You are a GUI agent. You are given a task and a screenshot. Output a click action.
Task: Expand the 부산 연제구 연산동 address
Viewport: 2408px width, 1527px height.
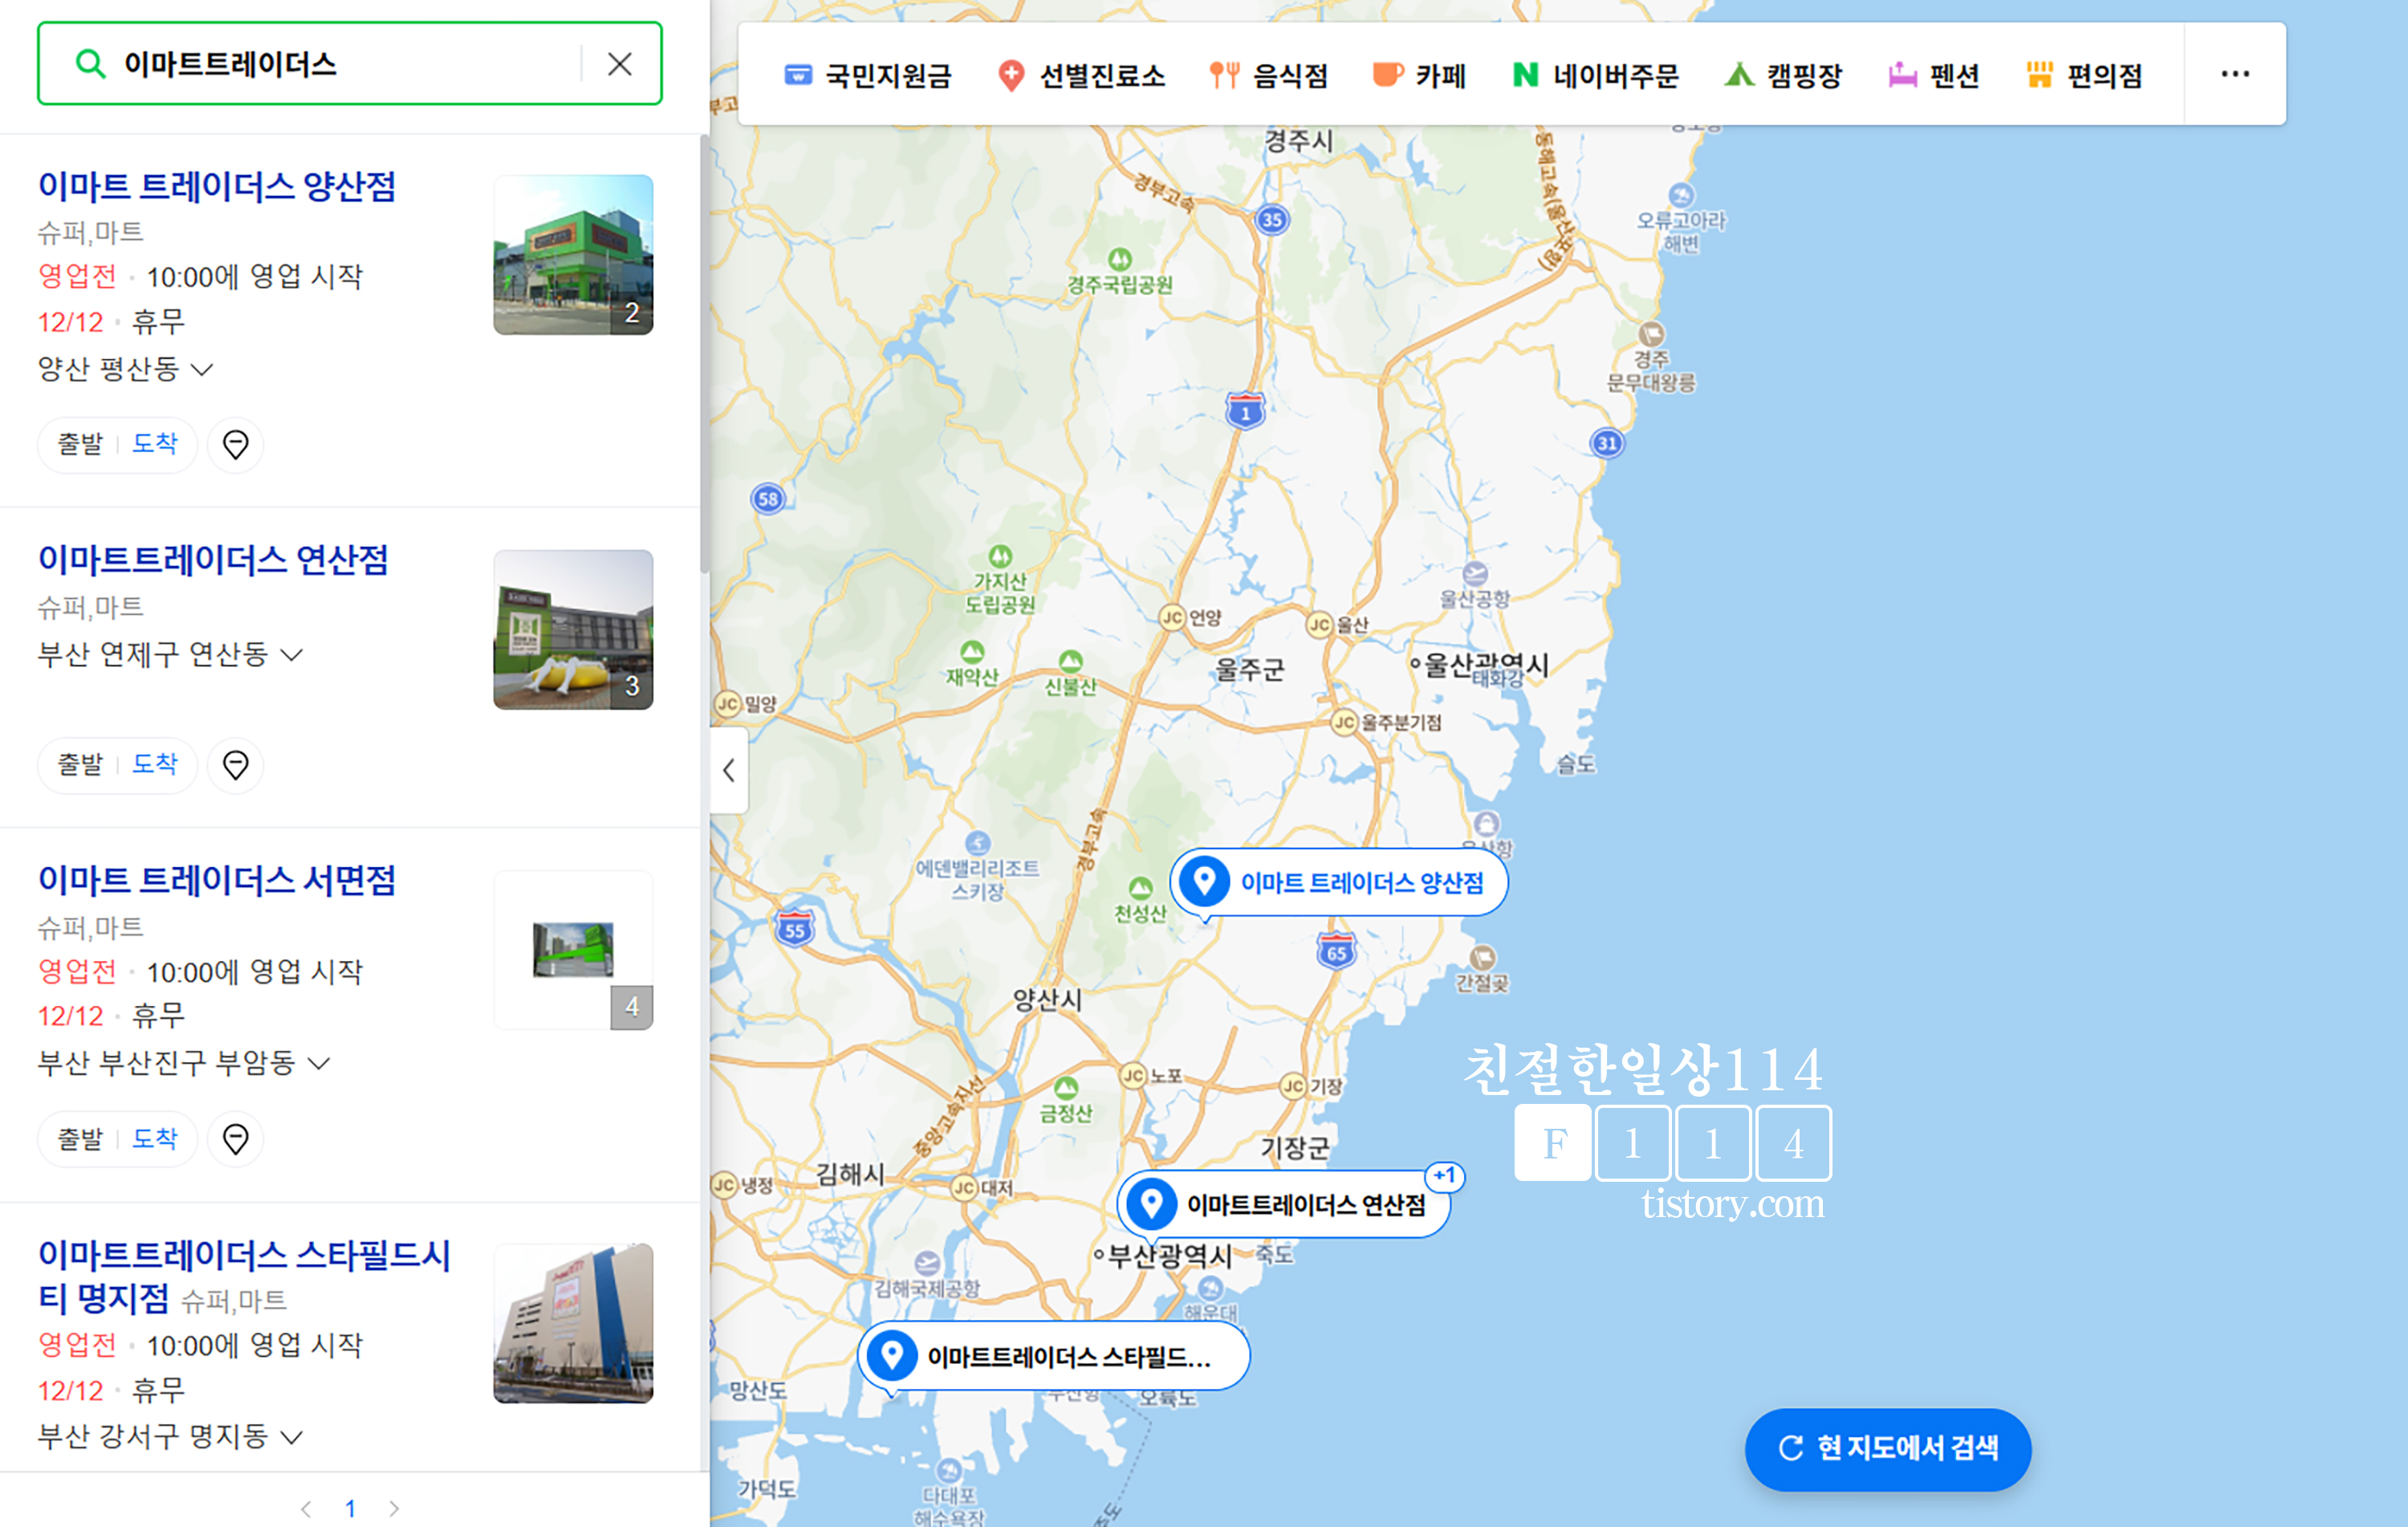point(291,655)
